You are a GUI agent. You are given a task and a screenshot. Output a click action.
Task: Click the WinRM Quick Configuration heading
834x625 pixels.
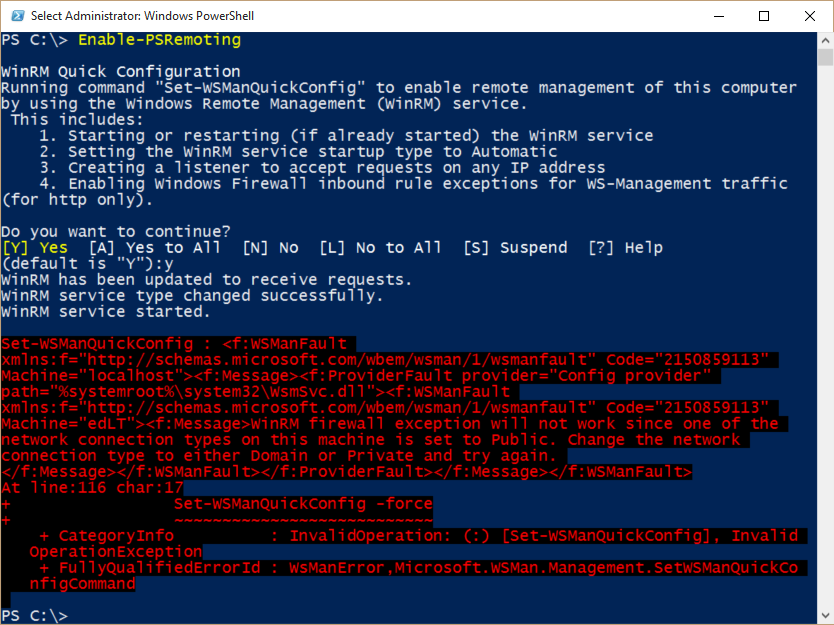click(x=121, y=72)
